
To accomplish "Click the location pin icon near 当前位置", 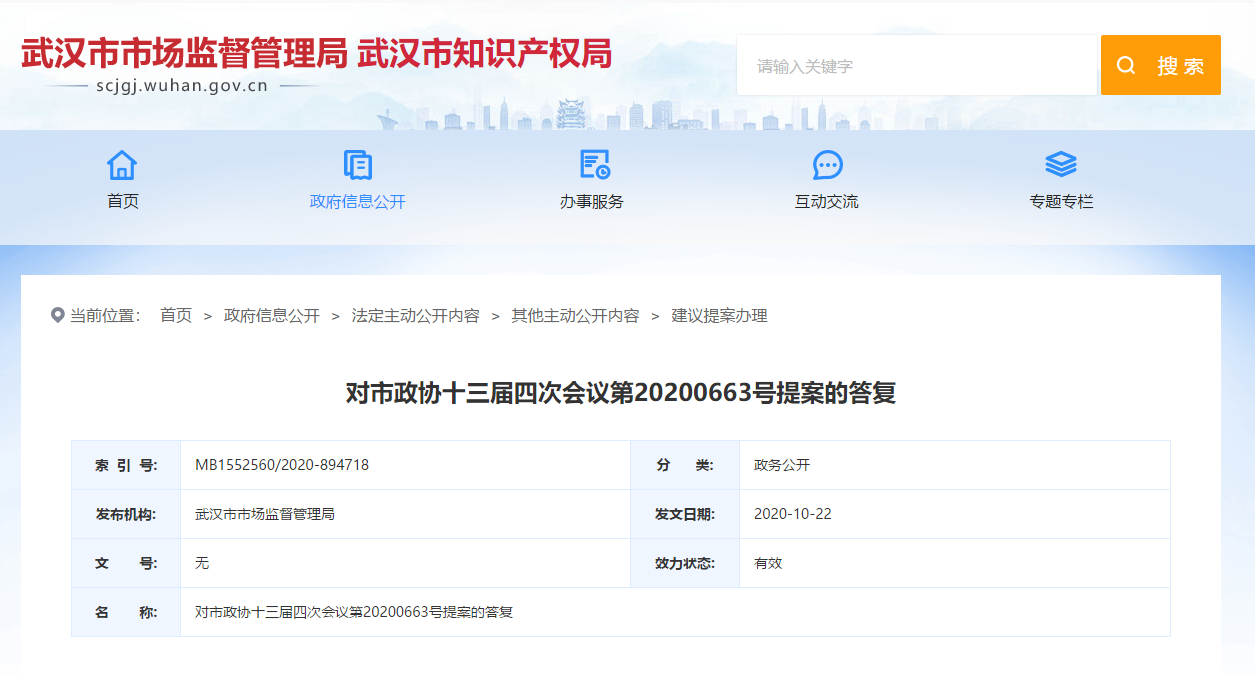I will (x=57, y=316).
